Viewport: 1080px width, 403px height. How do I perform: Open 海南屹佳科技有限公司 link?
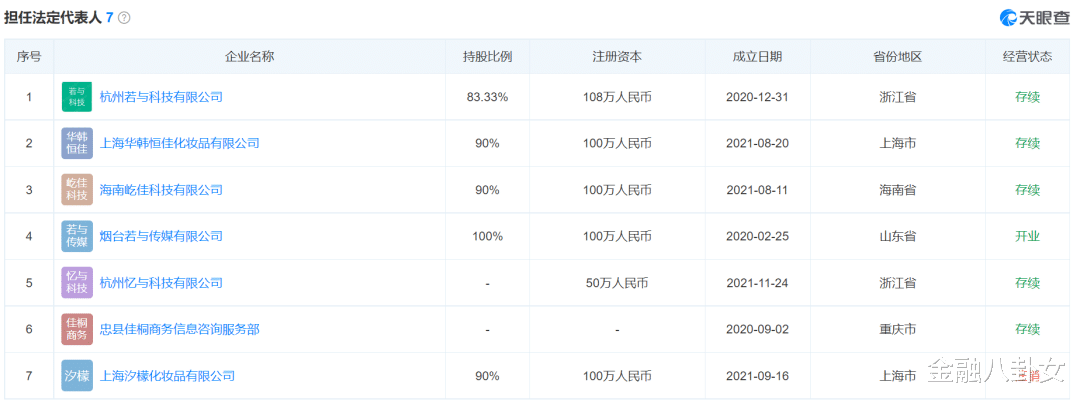click(161, 190)
